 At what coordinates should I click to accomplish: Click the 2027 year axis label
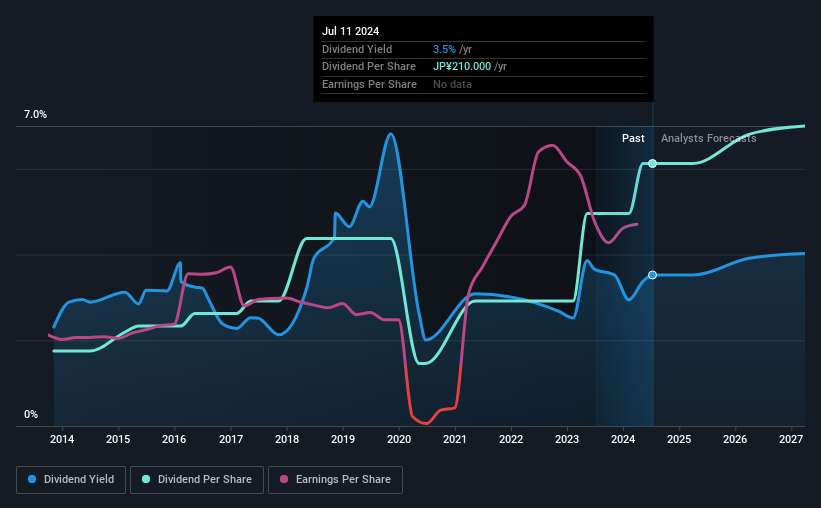point(791,439)
